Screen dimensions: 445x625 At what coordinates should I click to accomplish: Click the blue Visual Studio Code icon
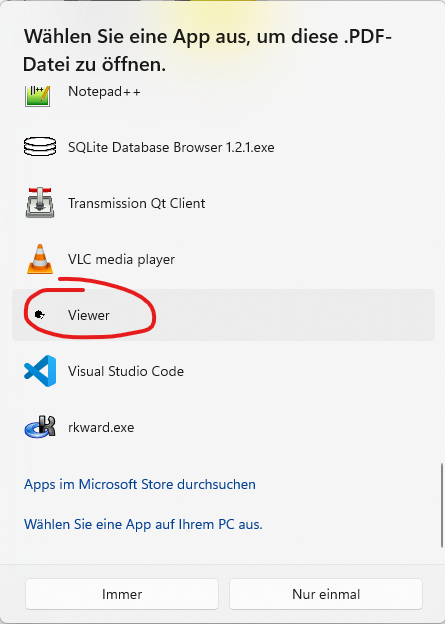coord(39,371)
